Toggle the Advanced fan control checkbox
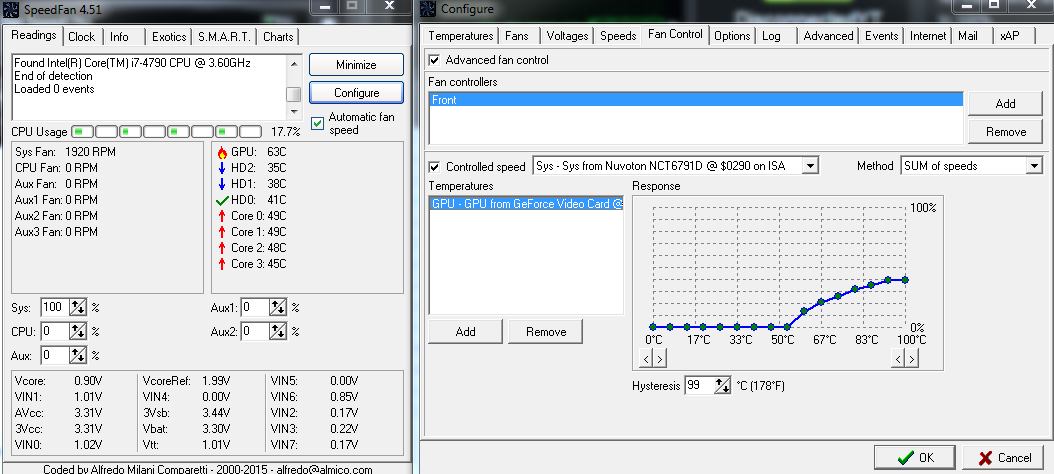The image size is (1054, 474). 434,60
